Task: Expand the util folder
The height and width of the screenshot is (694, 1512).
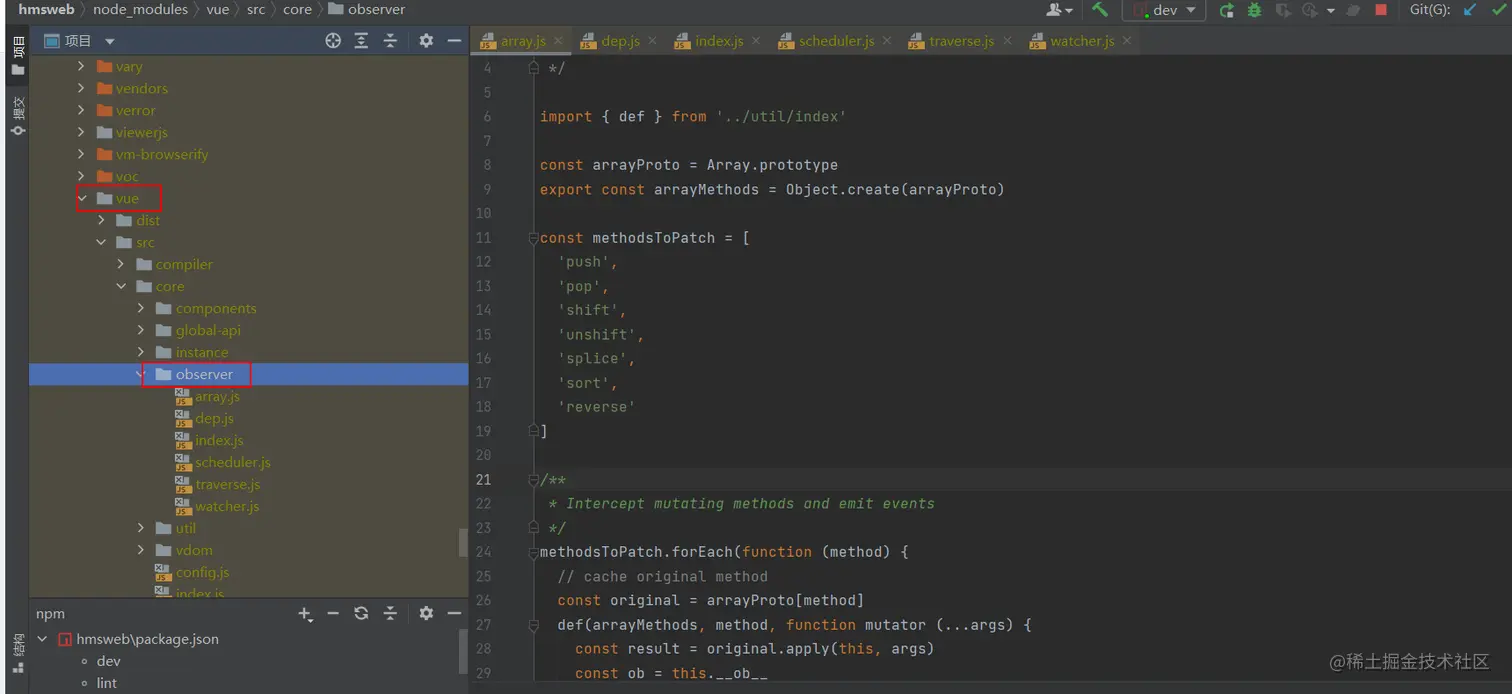Action: coord(141,528)
